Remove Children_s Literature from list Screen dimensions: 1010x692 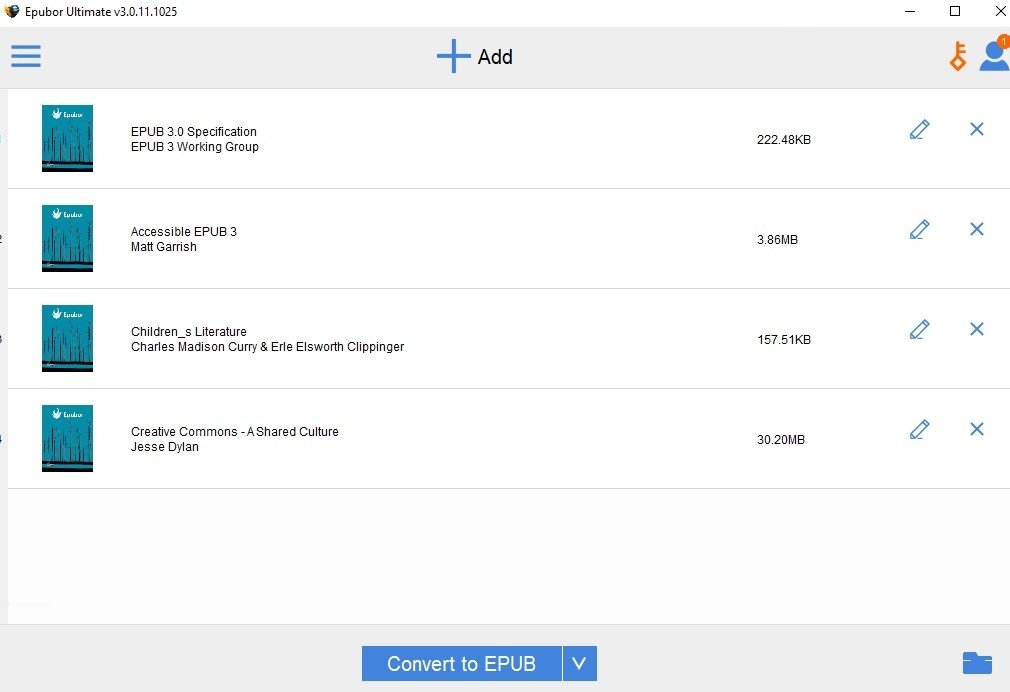coord(977,329)
